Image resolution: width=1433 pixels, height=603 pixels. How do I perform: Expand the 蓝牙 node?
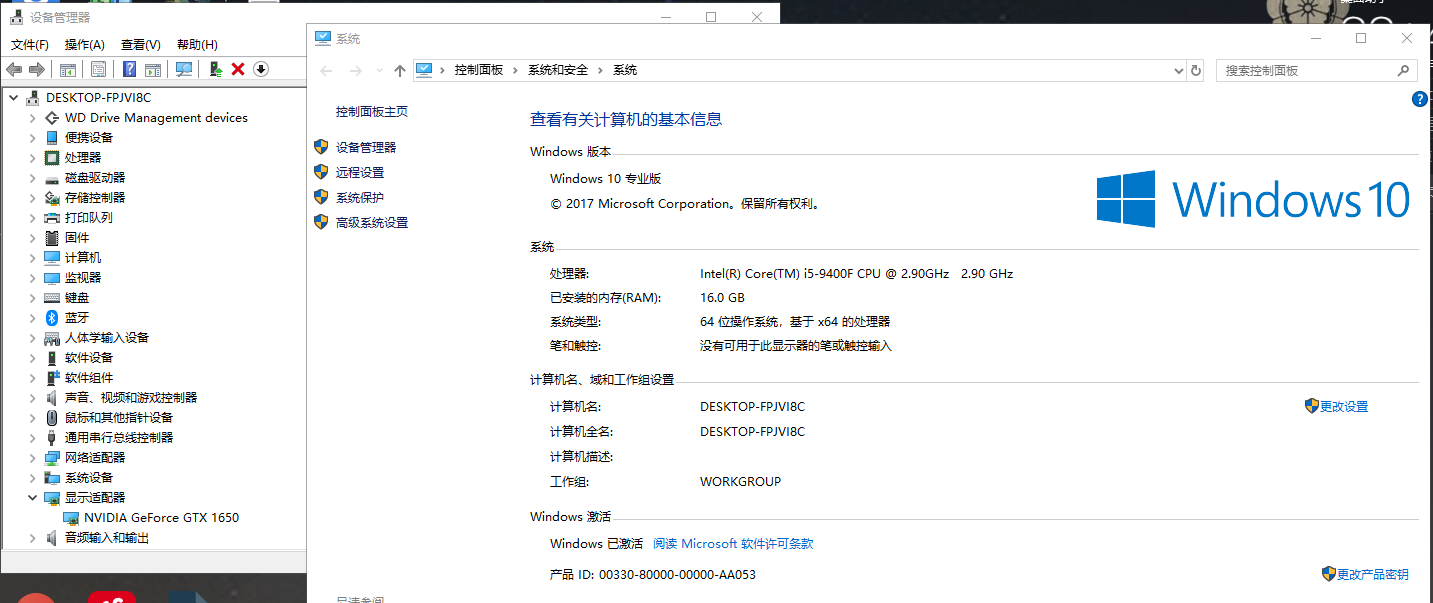33,317
